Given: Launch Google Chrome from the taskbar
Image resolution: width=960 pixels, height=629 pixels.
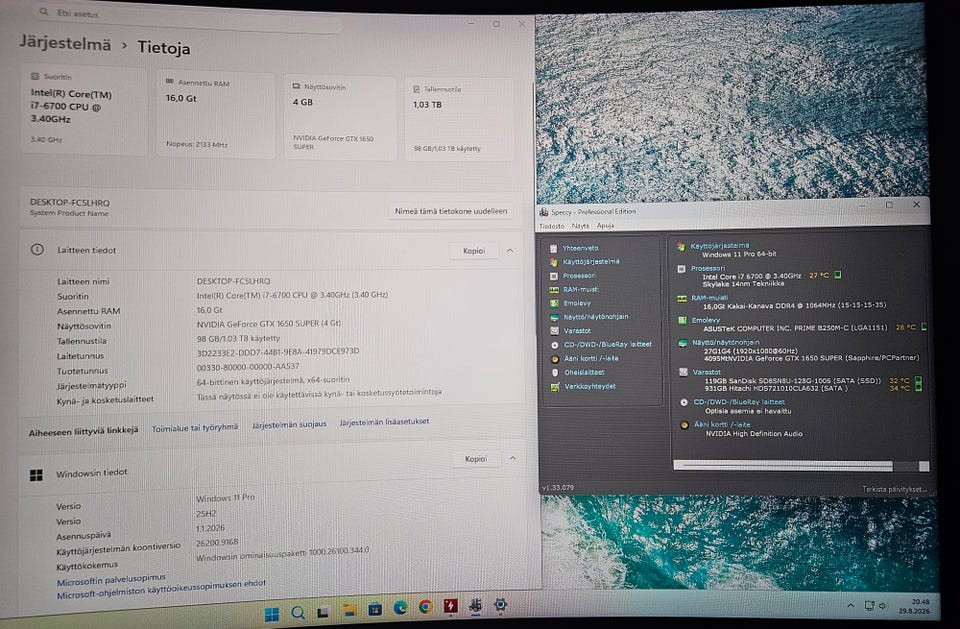Looking at the screenshot, I should click(x=425, y=607).
